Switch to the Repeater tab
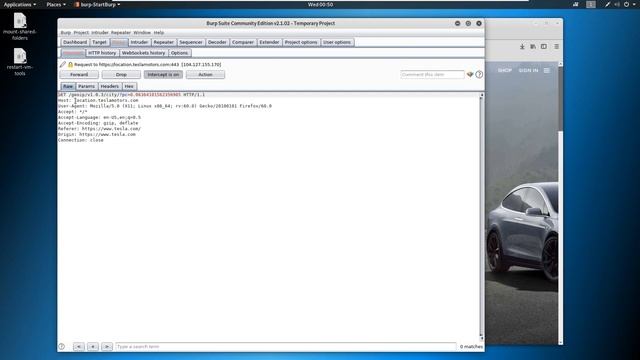 pyautogui.click(x=164, y=42)
